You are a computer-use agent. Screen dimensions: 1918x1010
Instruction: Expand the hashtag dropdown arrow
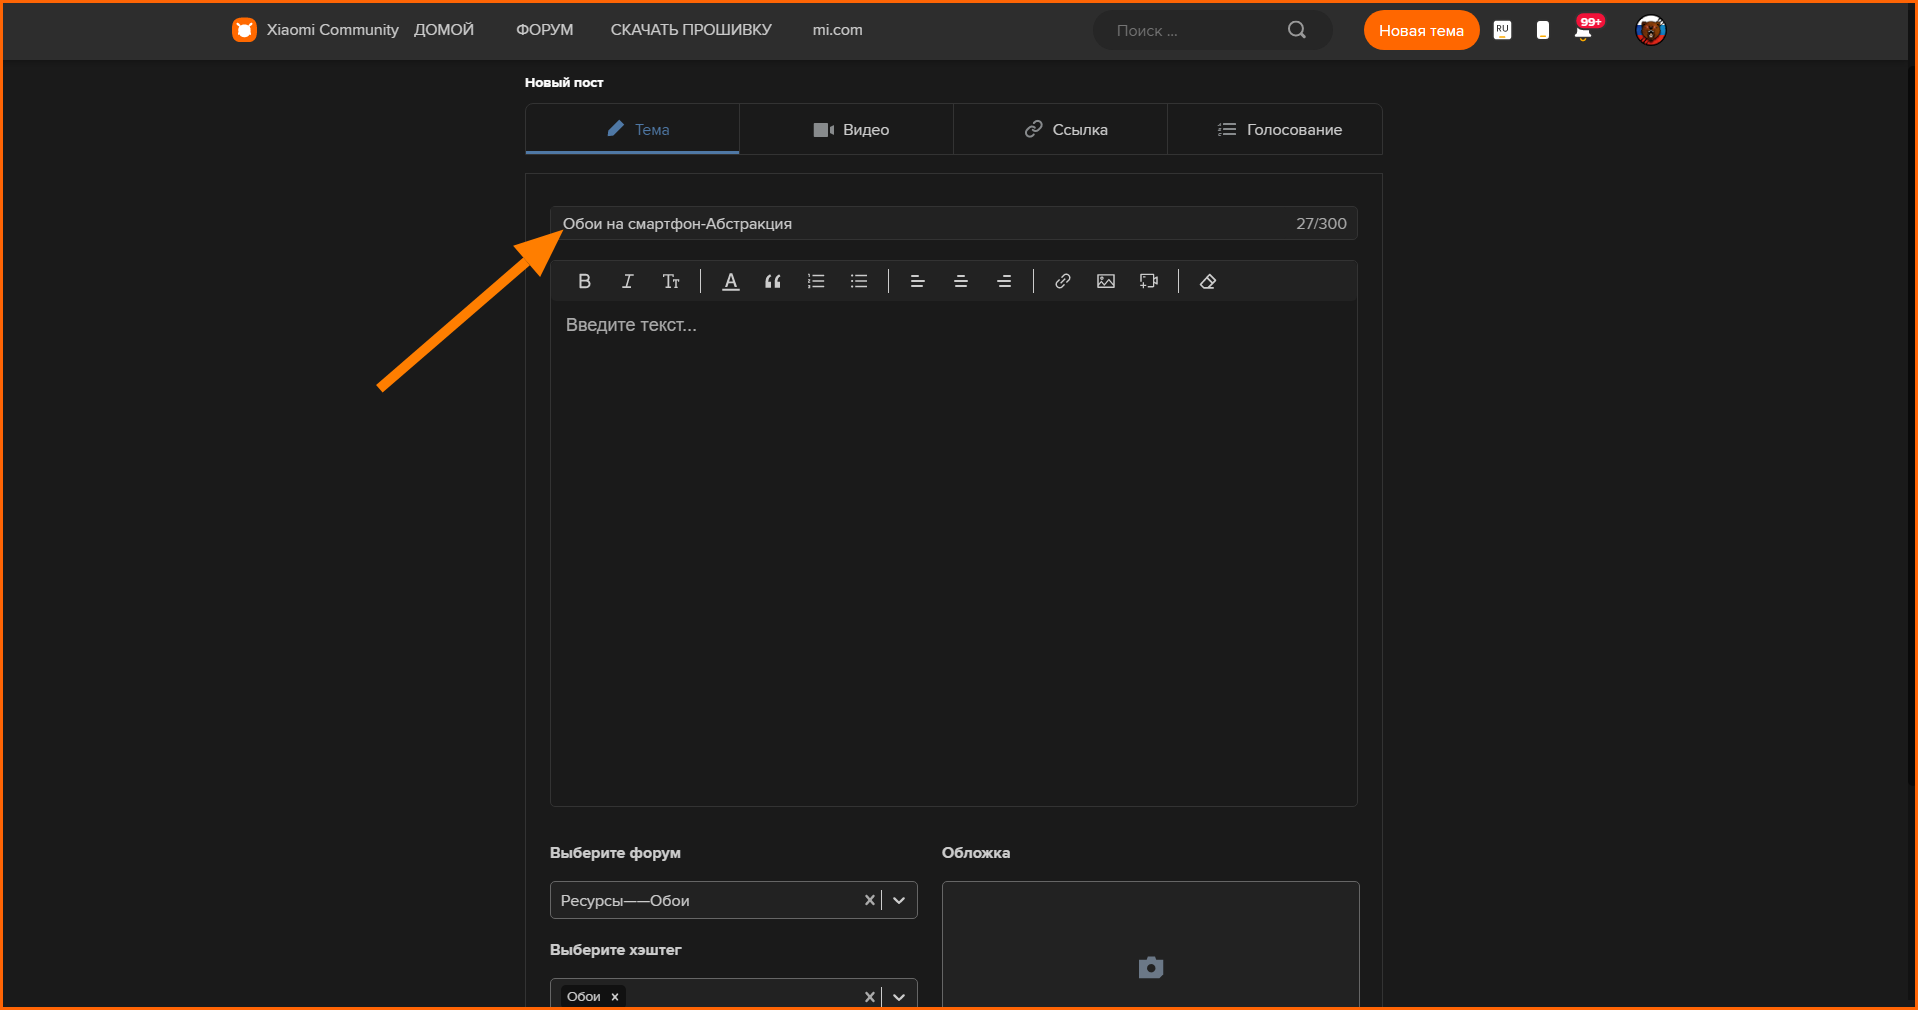[x=899, y=997]
